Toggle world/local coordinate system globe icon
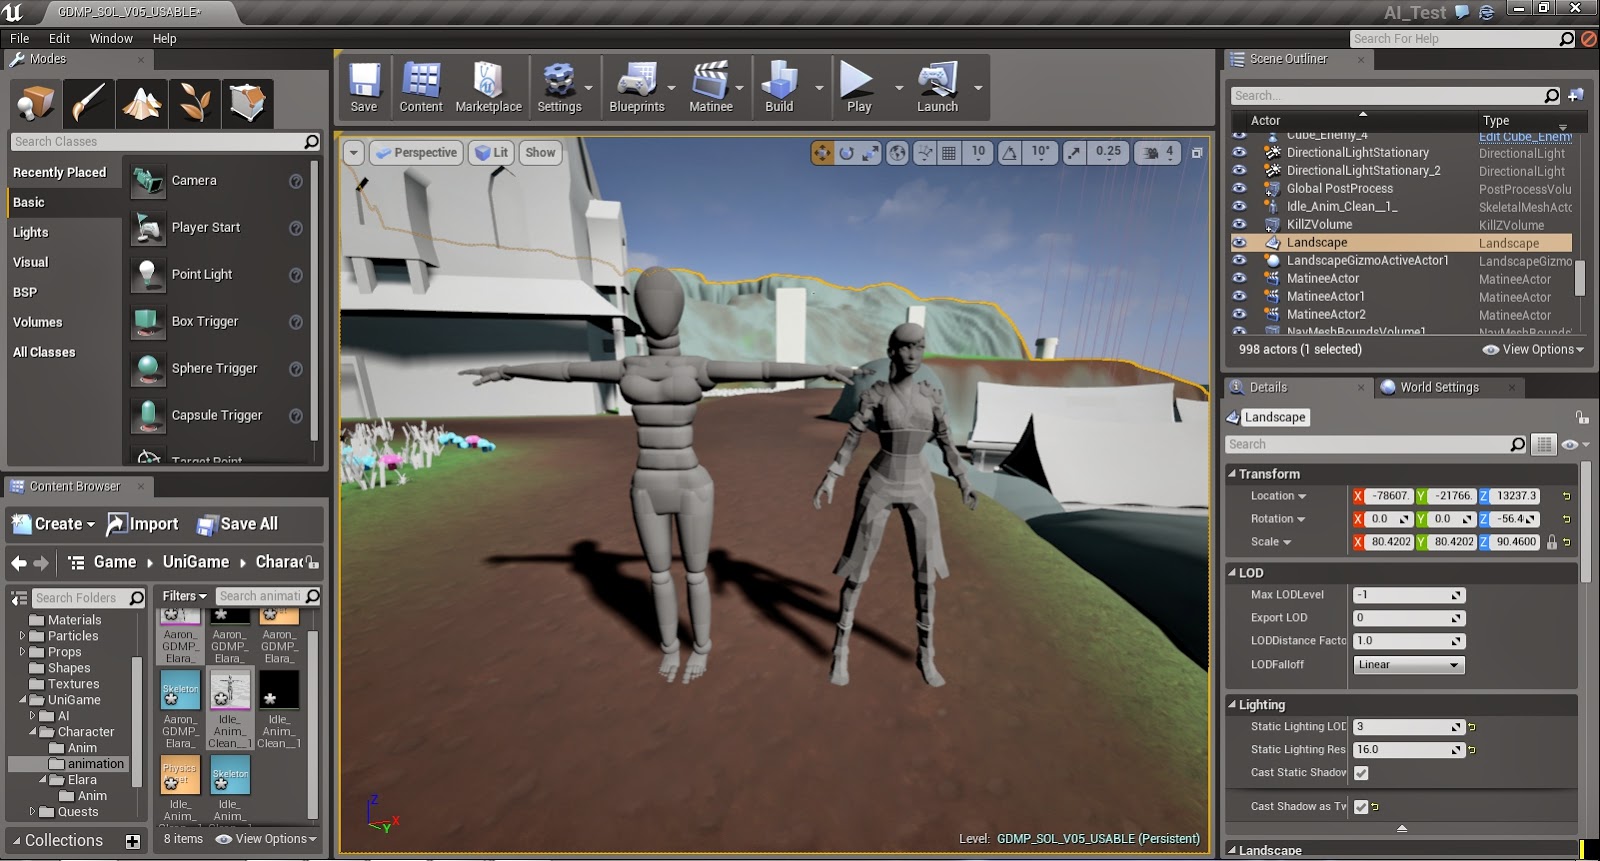Image resolution: width=1600 pixels, height=861 pixels. click(x=898, y=153)
